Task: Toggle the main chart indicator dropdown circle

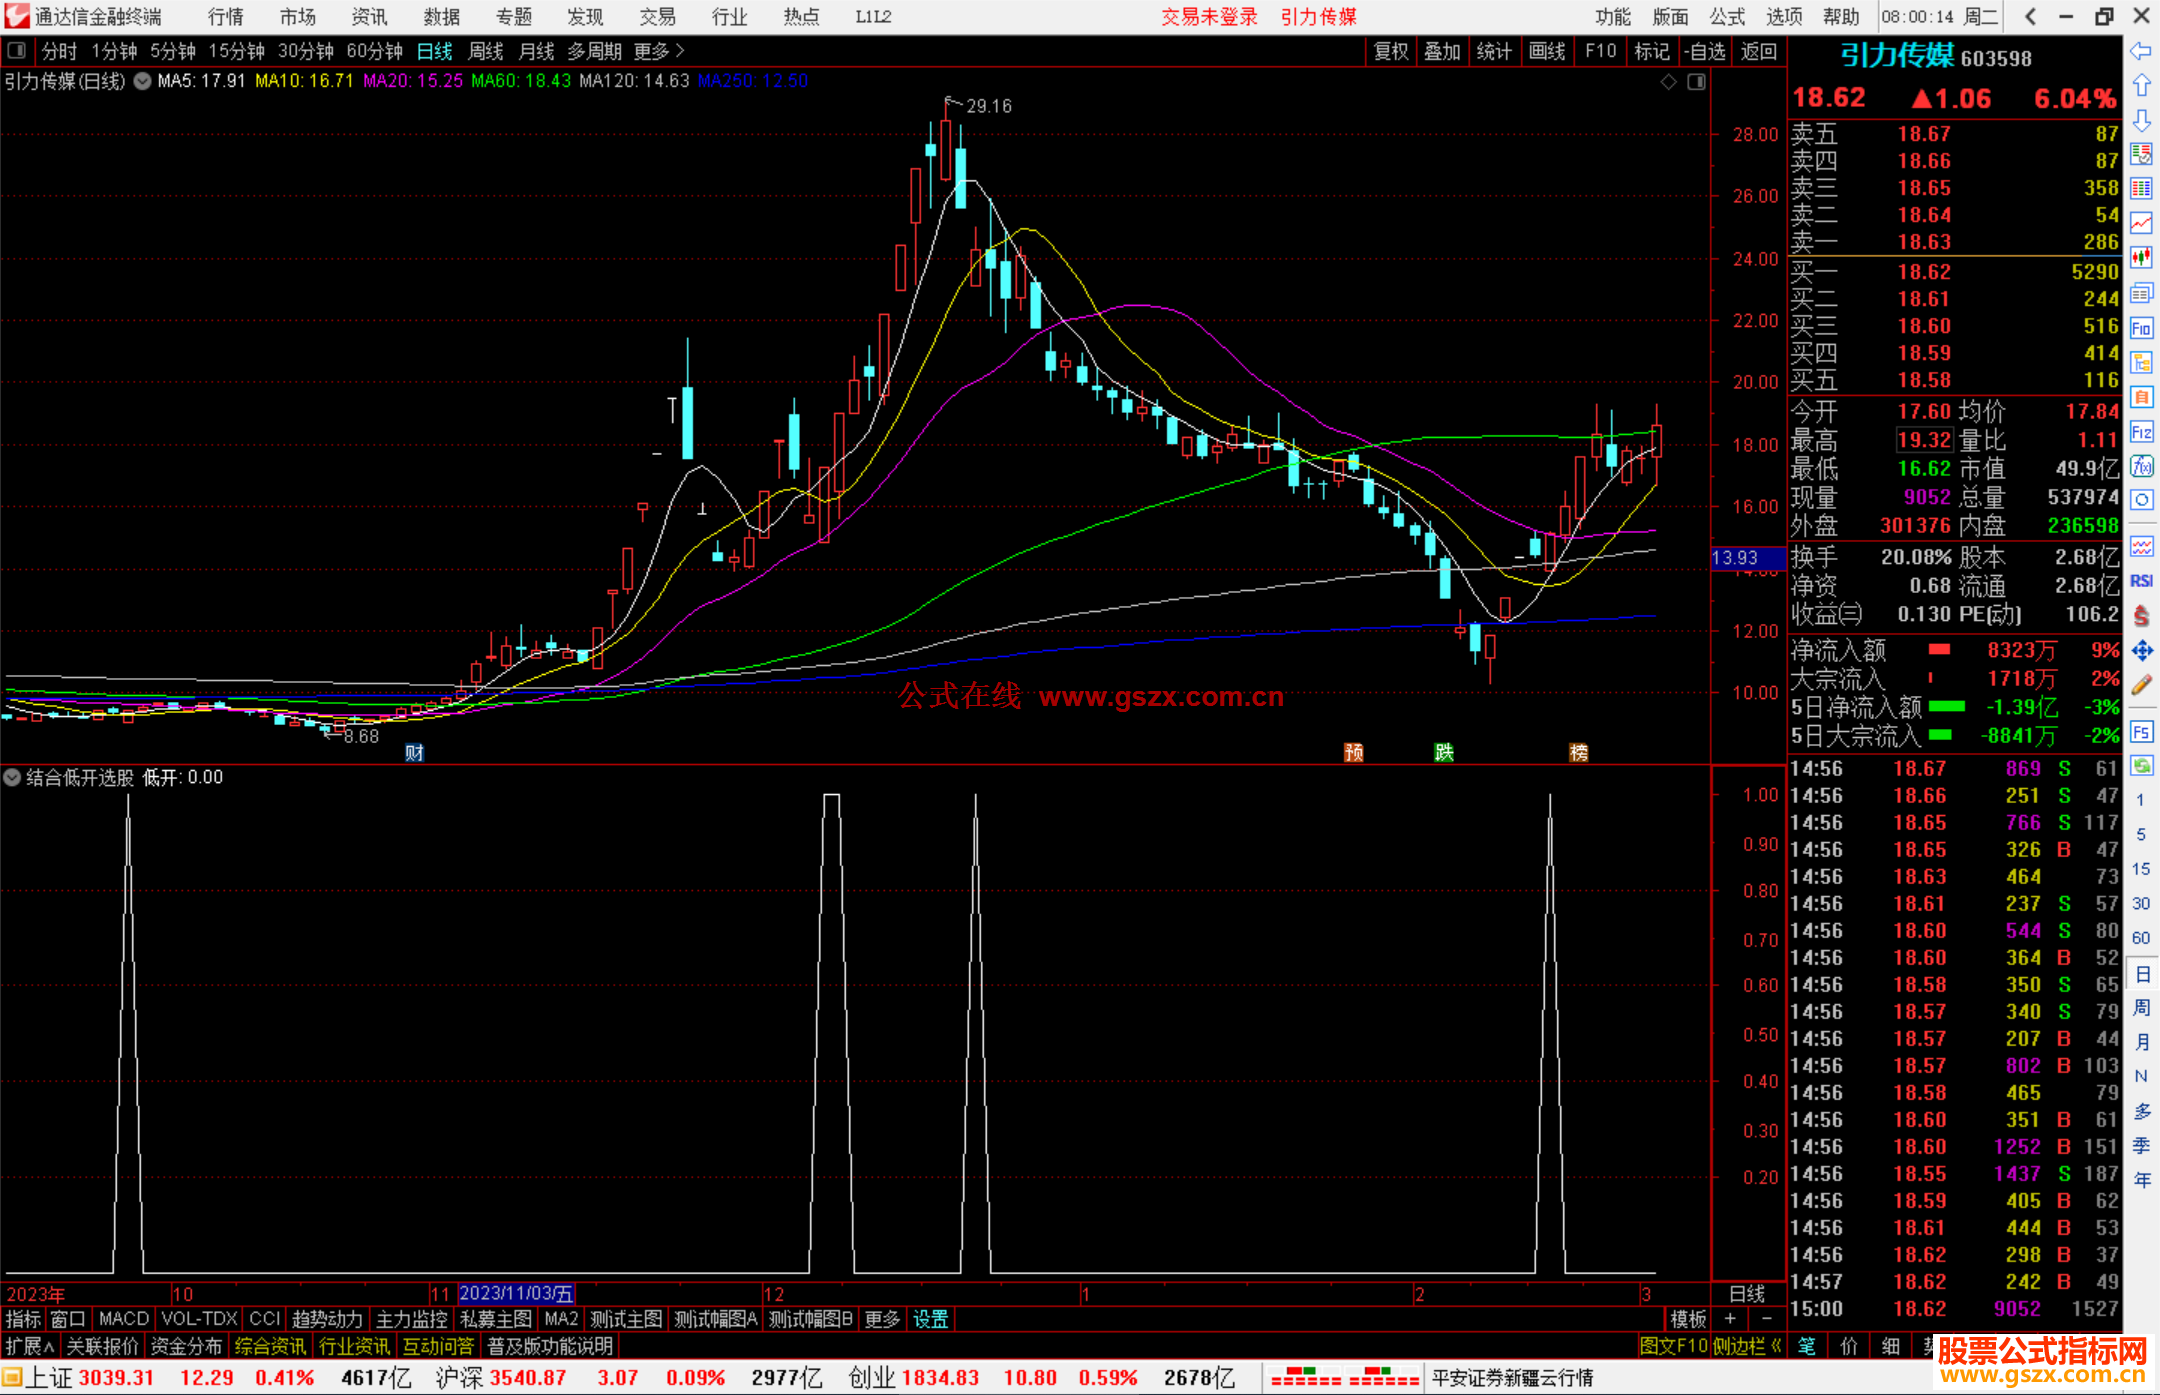Action: coord(143,81)
